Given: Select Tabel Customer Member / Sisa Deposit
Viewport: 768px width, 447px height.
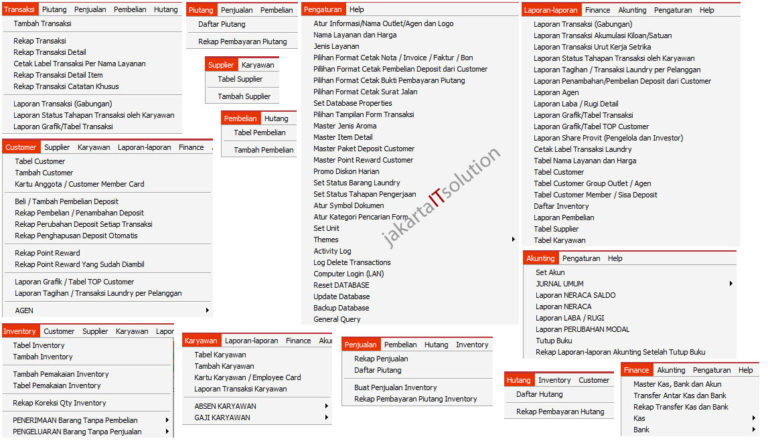Looking at the screenshot, I should pos(595,195).
